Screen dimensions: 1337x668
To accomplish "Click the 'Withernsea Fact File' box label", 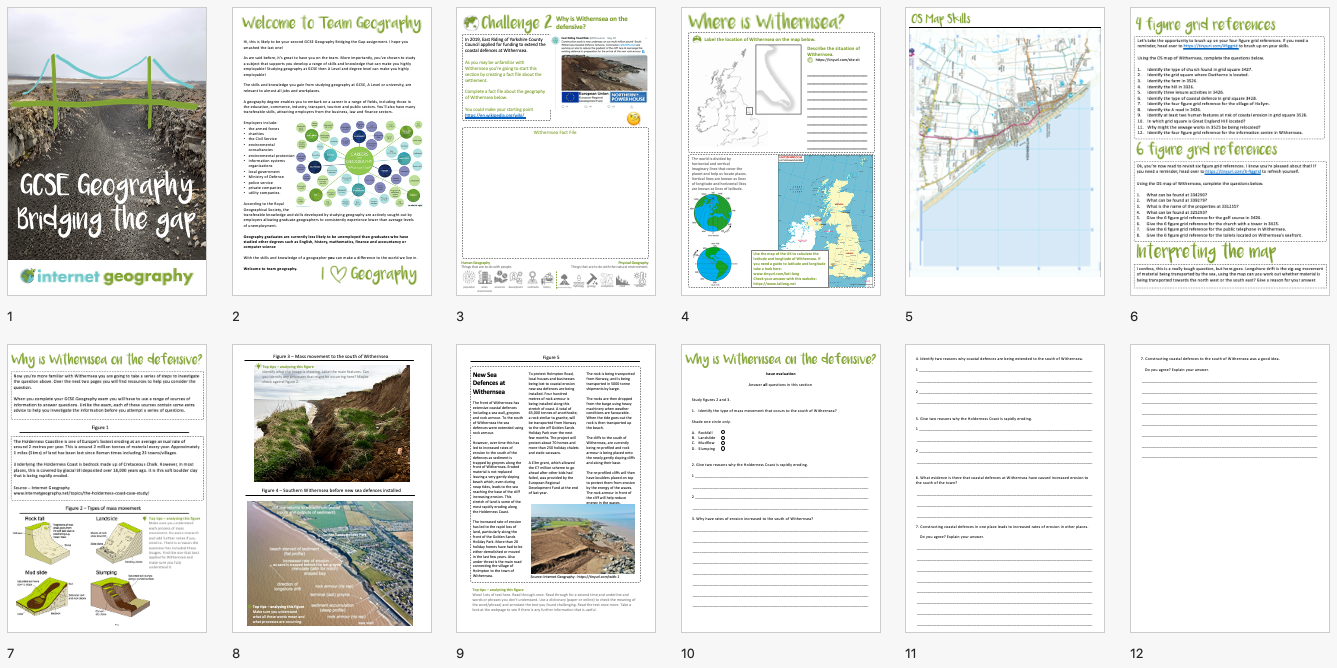I will click(557, 132).
